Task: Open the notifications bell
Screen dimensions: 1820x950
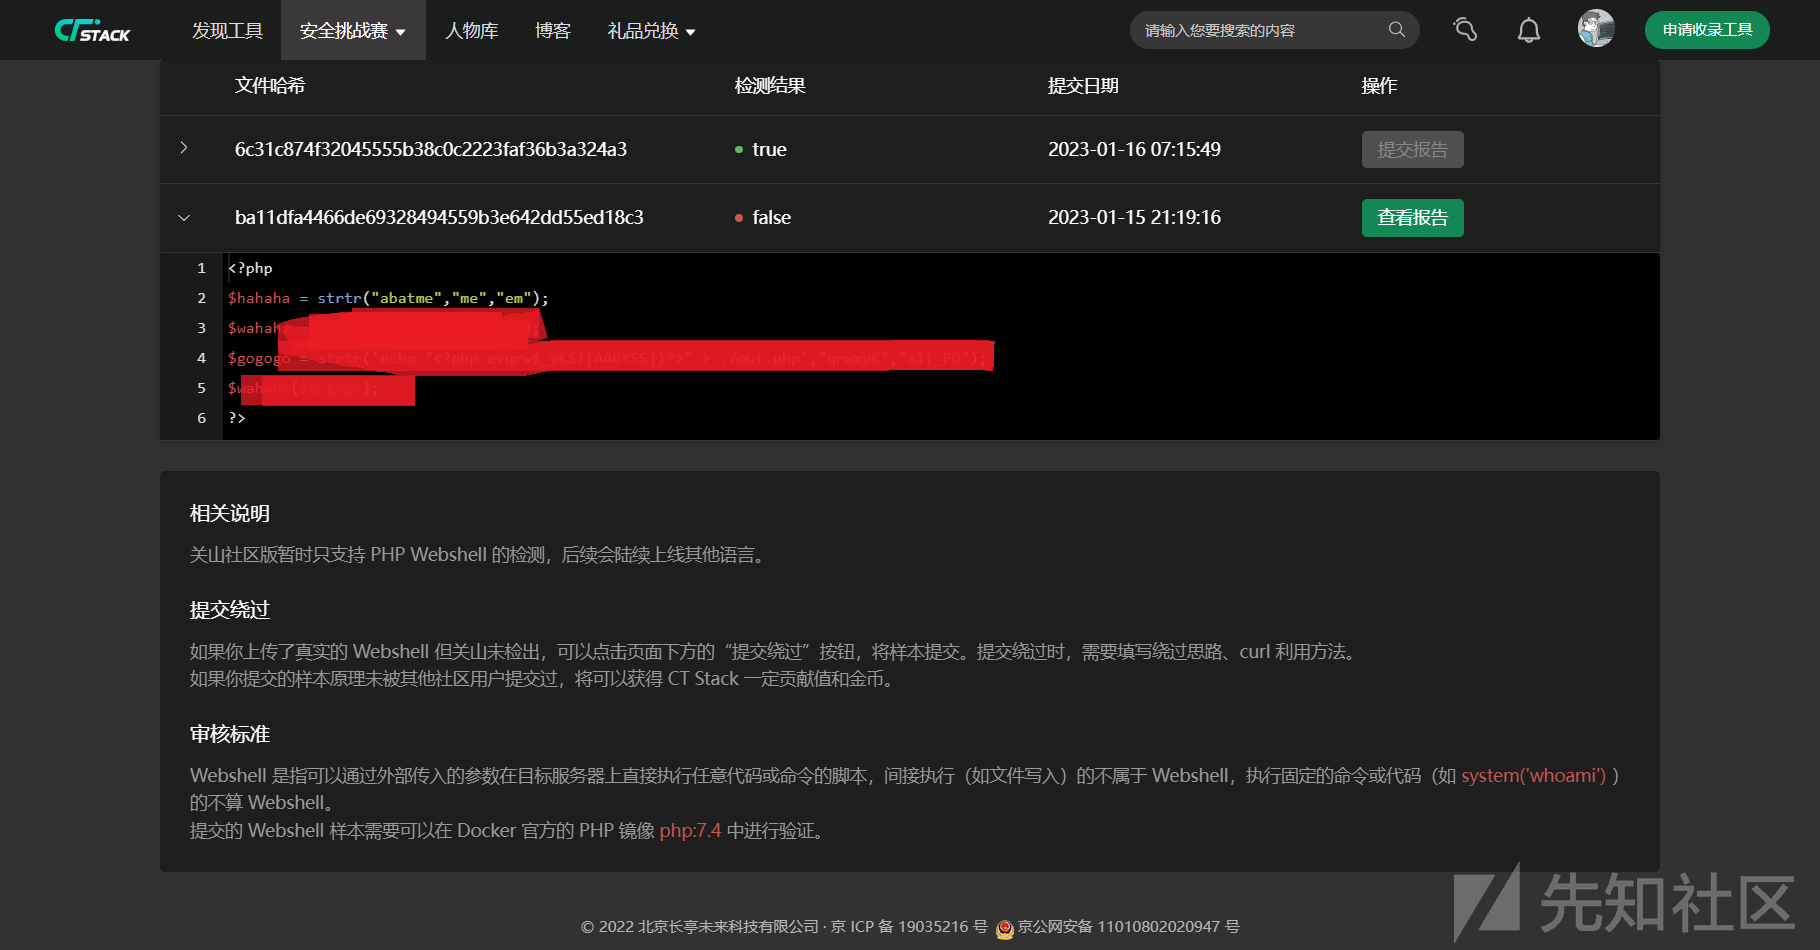Action: [1529, 30]
